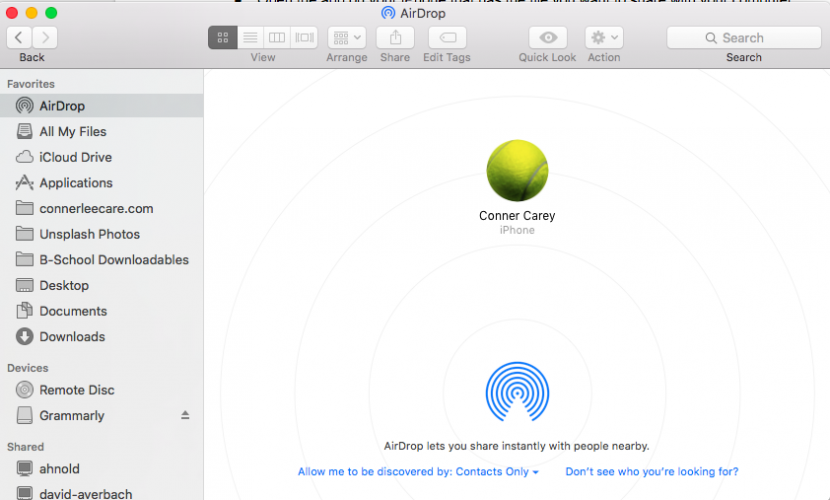Select shared computer david-averbach
830x500 pixels.
(102, 494)
